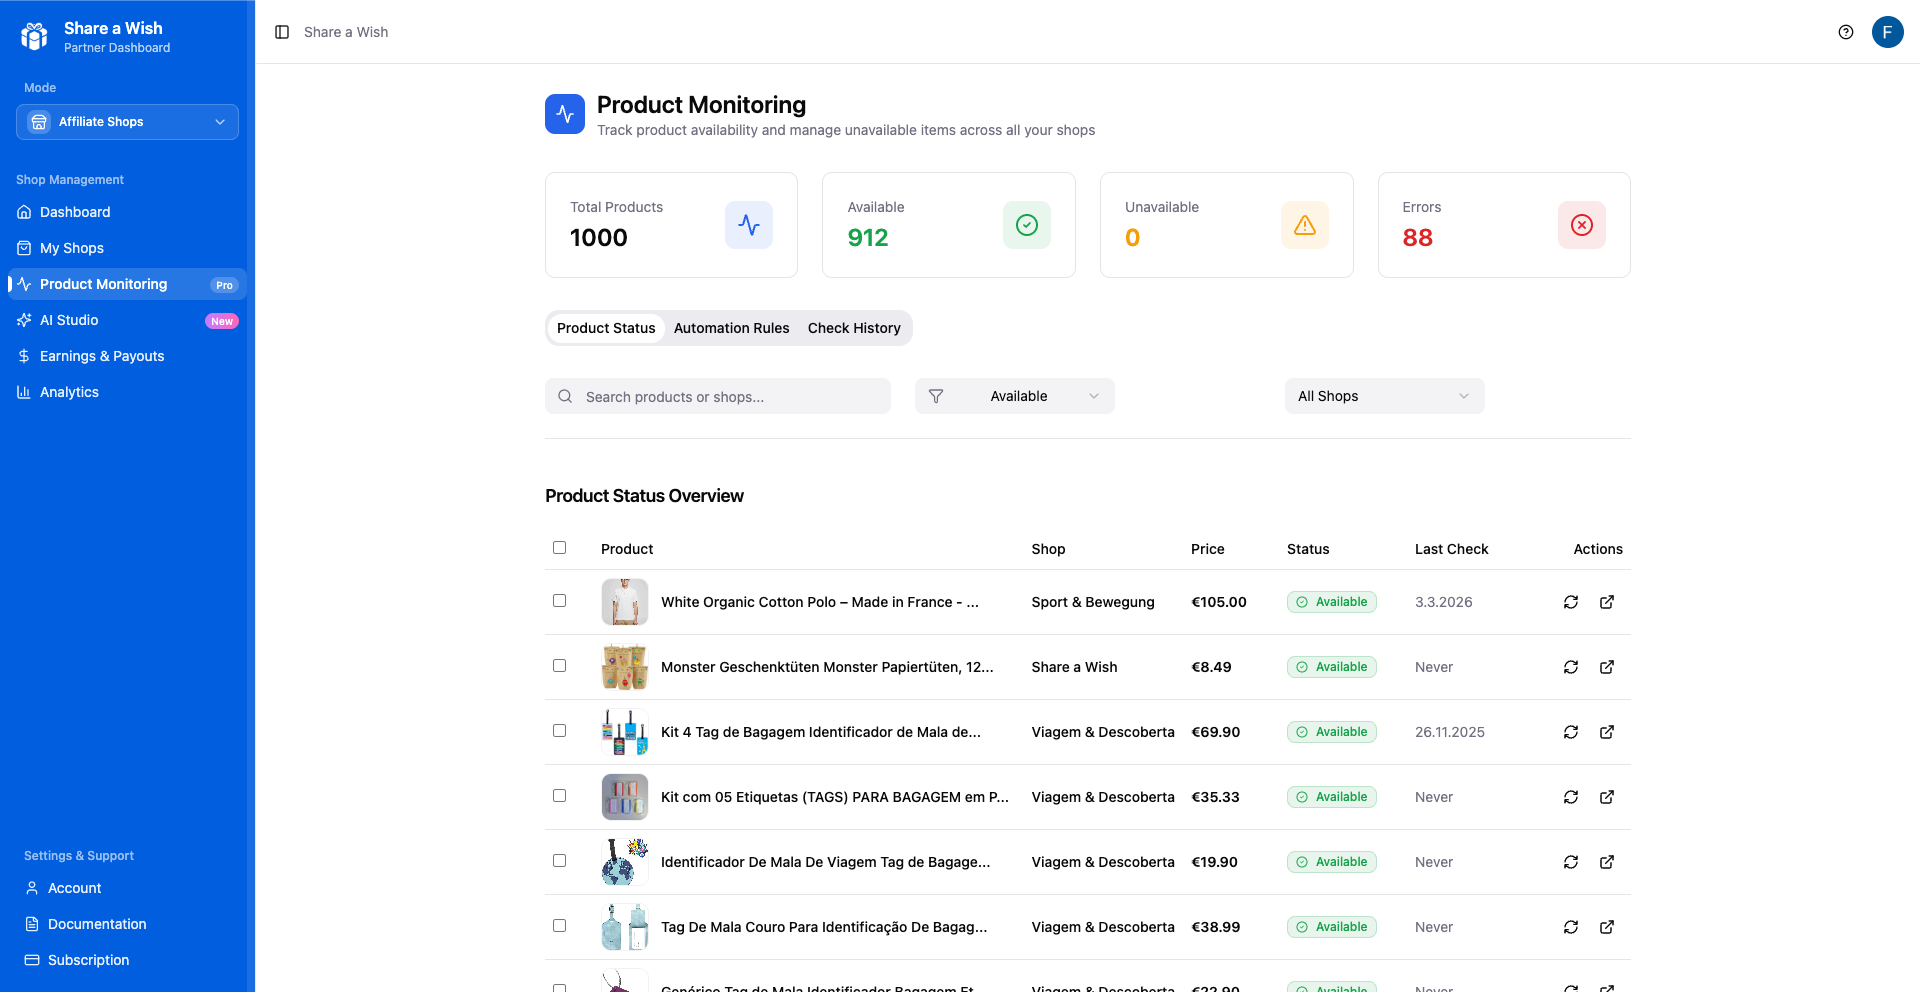1920x992 pixels.
Task: Open AI Studio in sidebar
Action: coord(127,320)
